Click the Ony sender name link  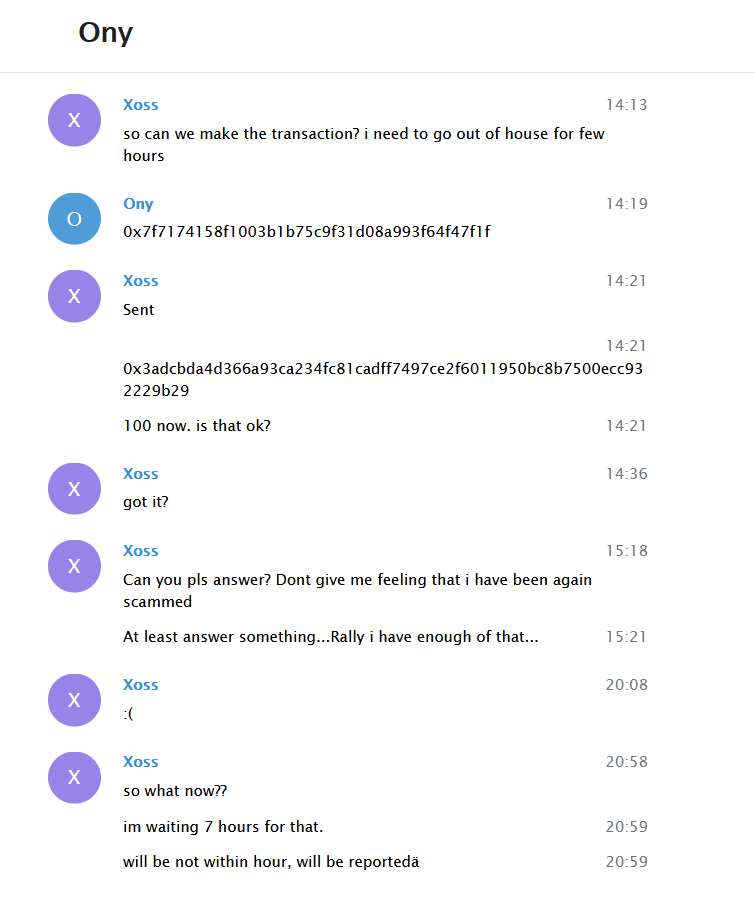point(138,204)
